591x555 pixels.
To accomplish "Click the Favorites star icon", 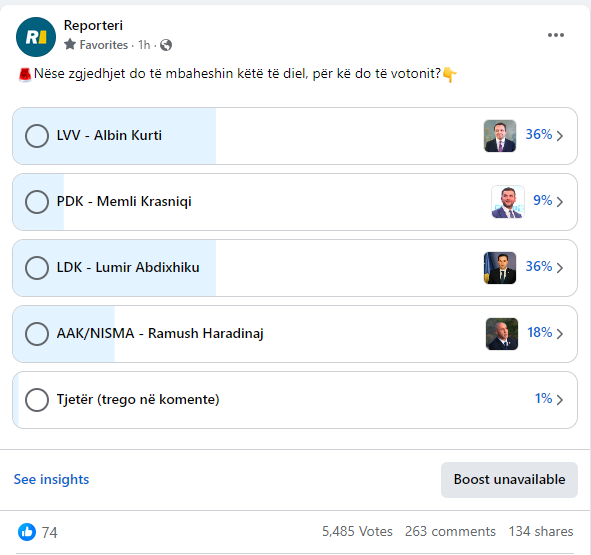I will coord(70,44).
